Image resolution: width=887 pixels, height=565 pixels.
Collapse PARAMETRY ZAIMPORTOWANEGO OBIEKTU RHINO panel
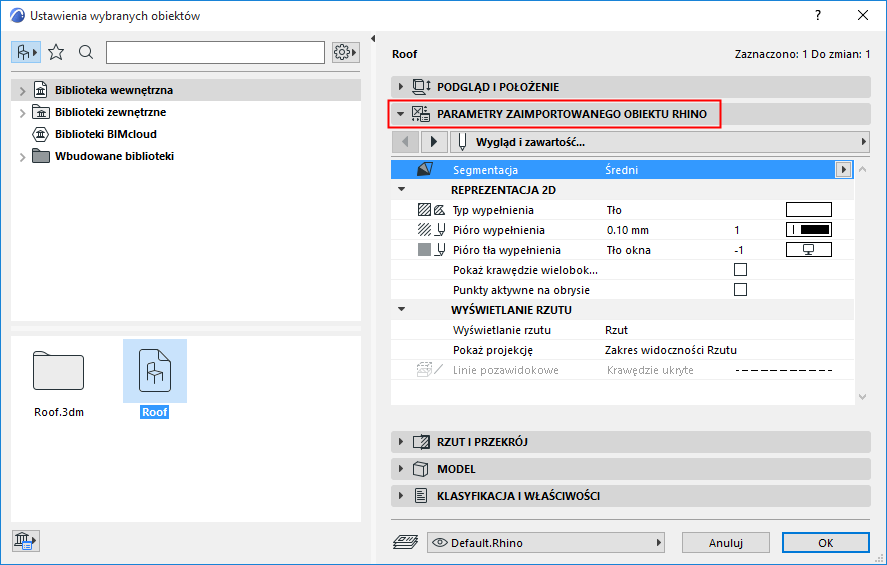[x=401, y=114]
